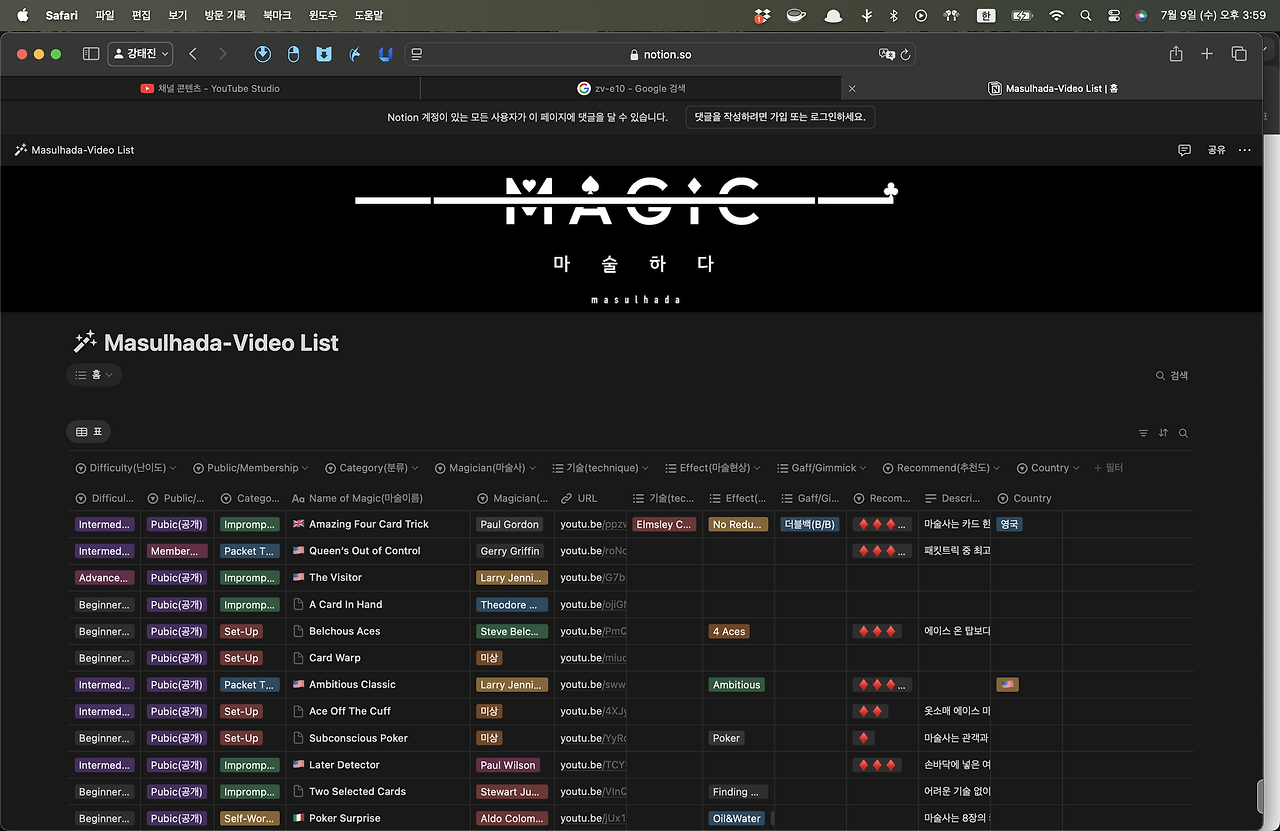Image resolution: width=1280 pixels, height=831 pixels.
Task: Click the sign-up or login comment button
Action: [781, 117]
